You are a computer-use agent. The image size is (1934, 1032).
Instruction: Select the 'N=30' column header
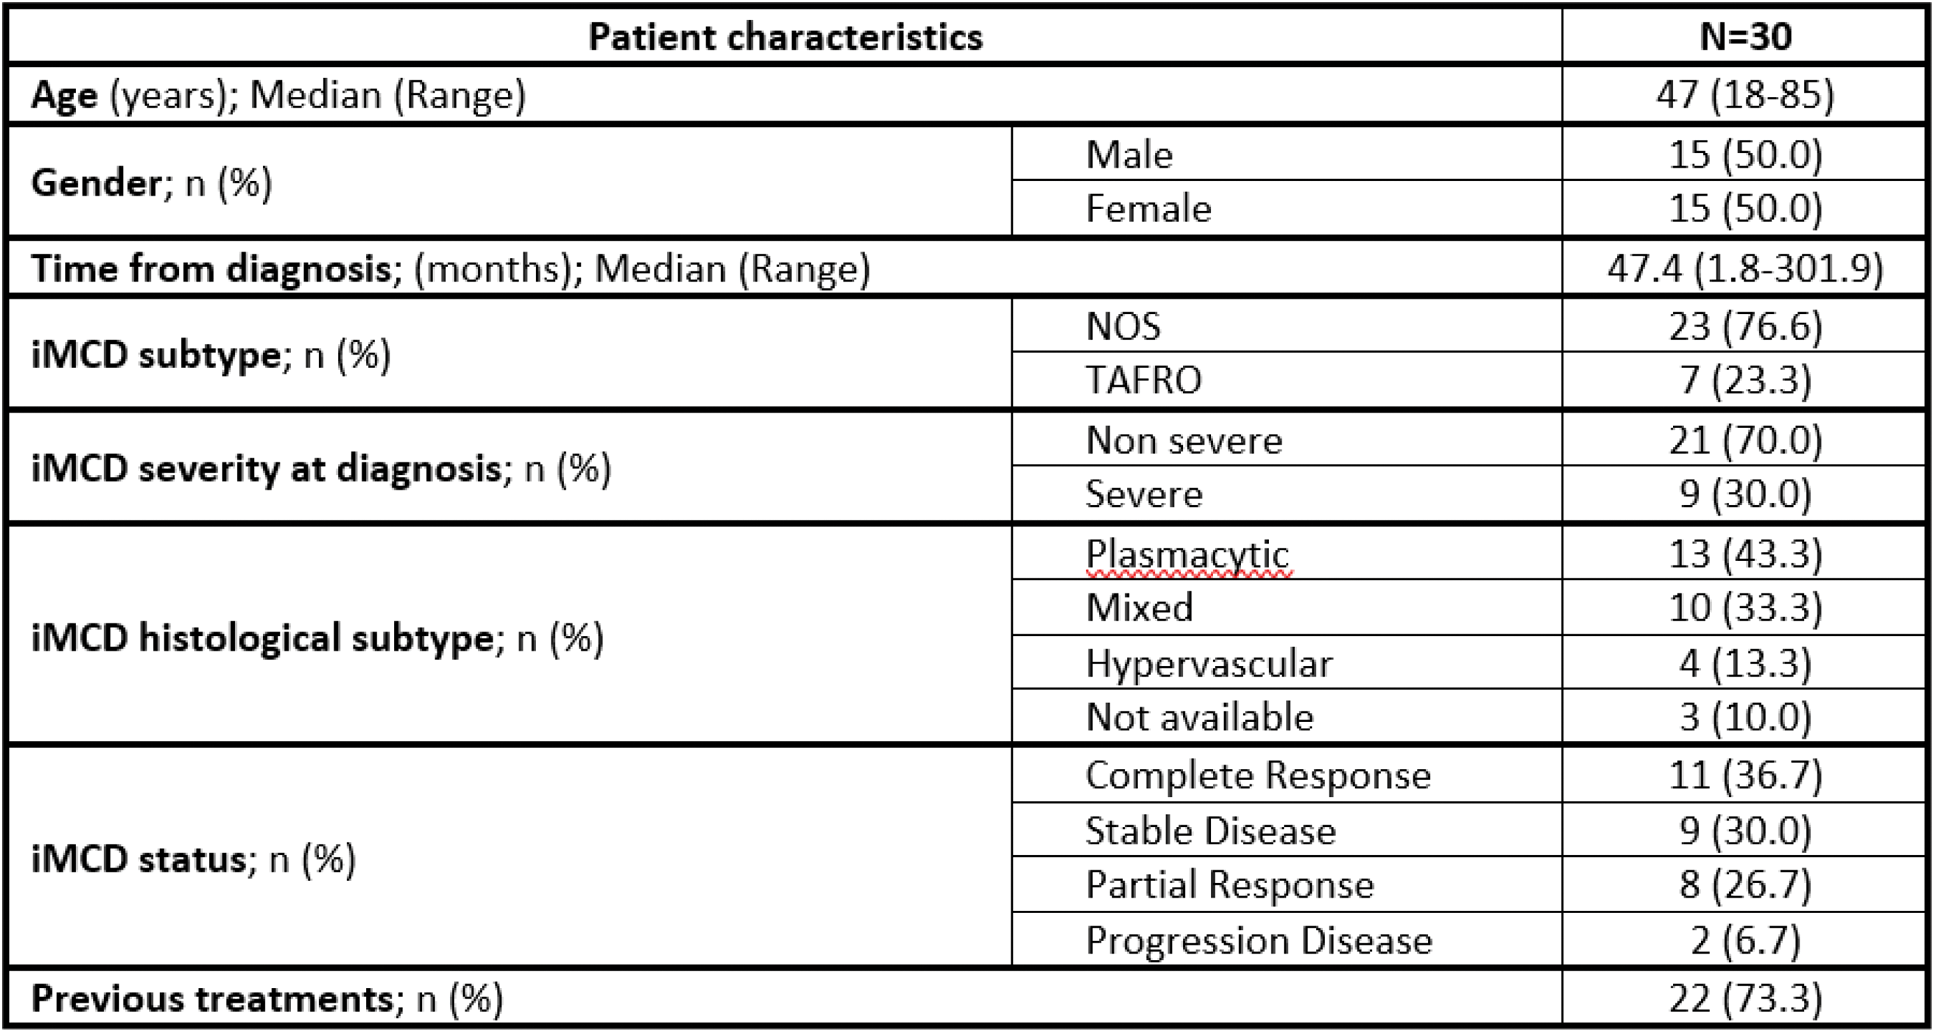1745,37
